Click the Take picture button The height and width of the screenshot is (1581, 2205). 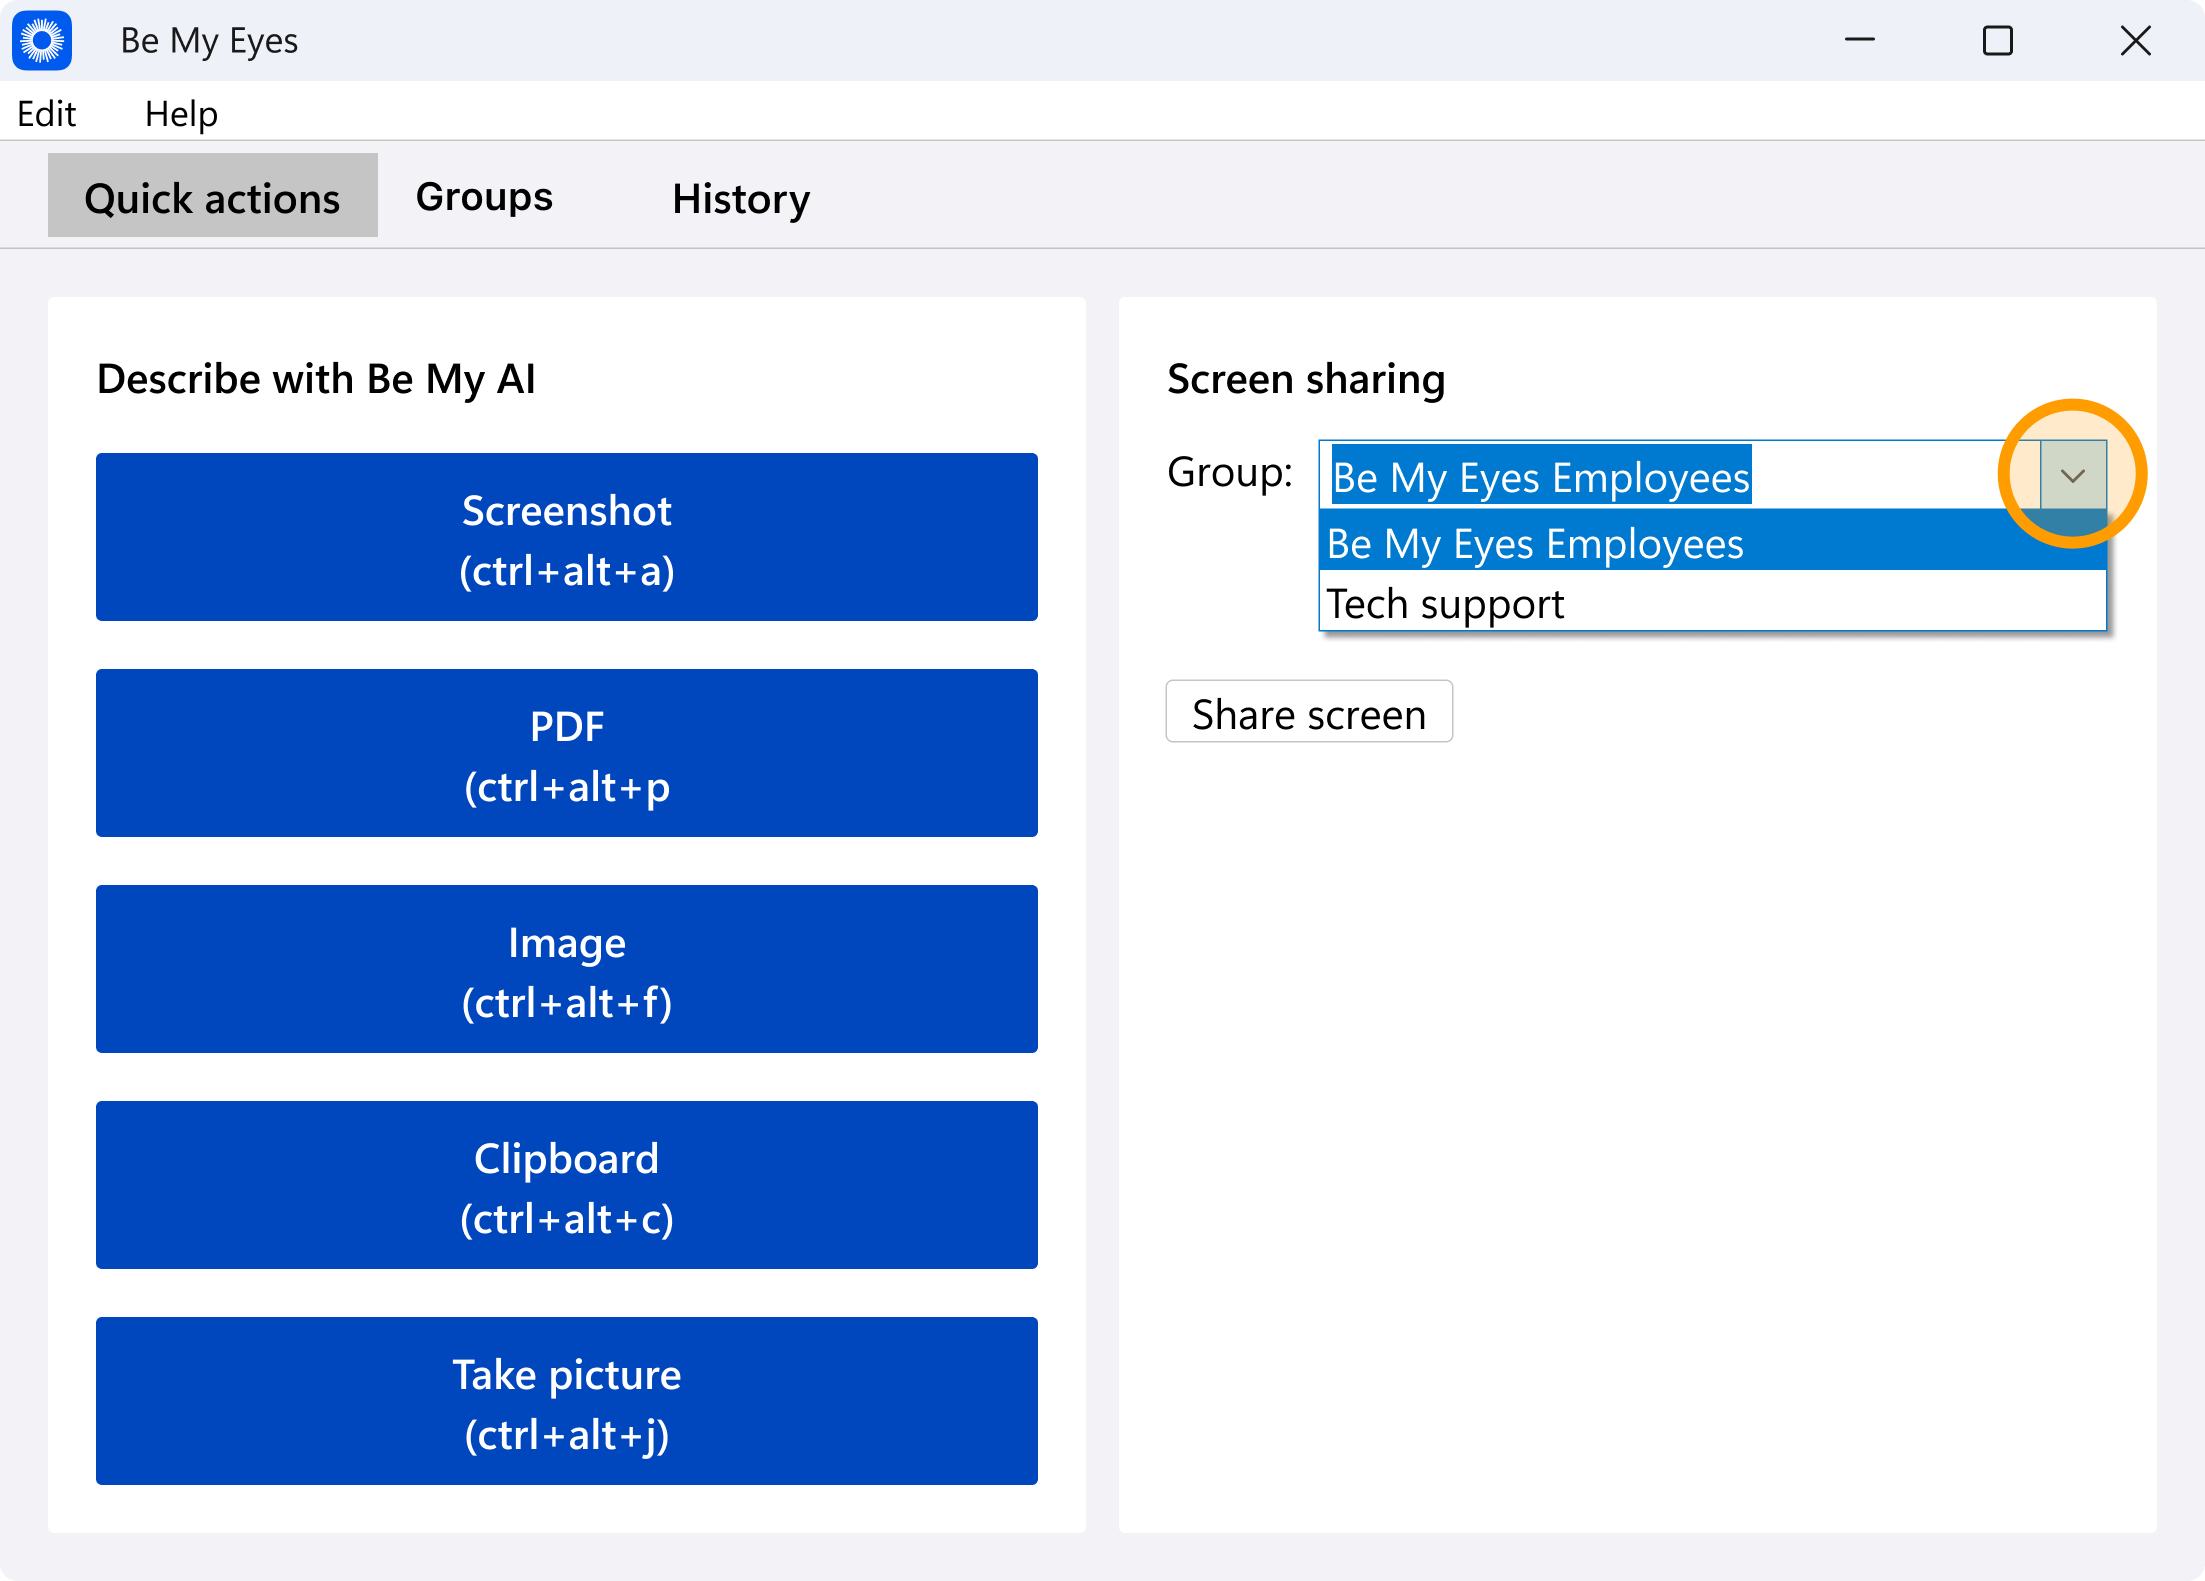567,1401
